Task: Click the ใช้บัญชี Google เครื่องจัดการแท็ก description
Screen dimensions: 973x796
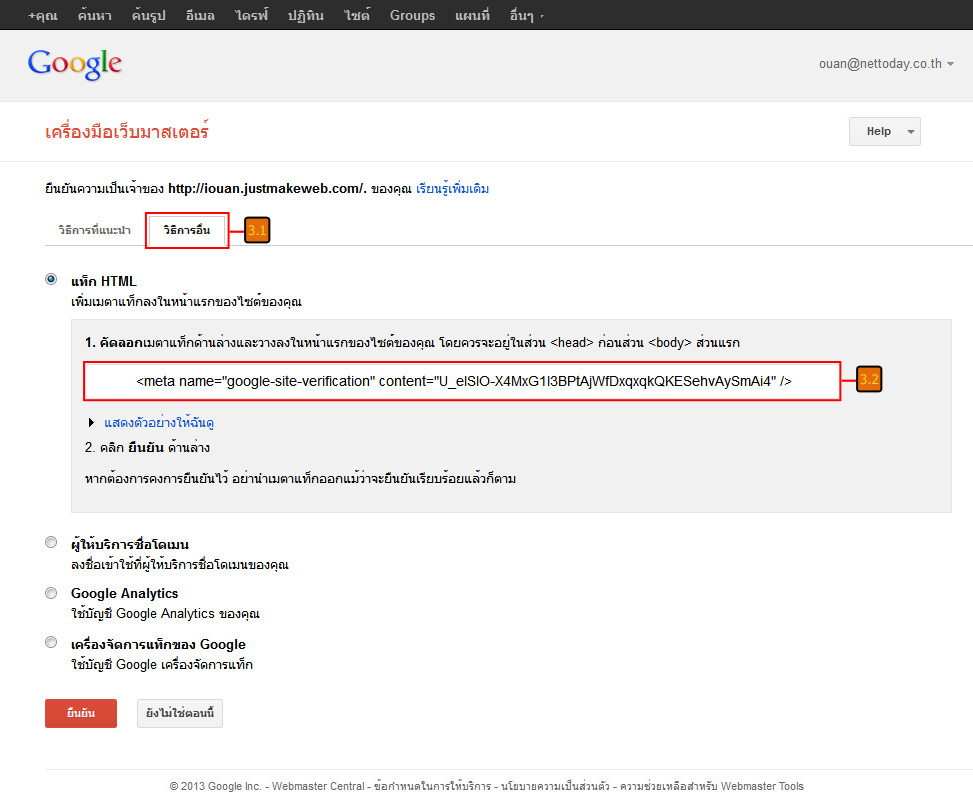Action: (x=162, y=664)
